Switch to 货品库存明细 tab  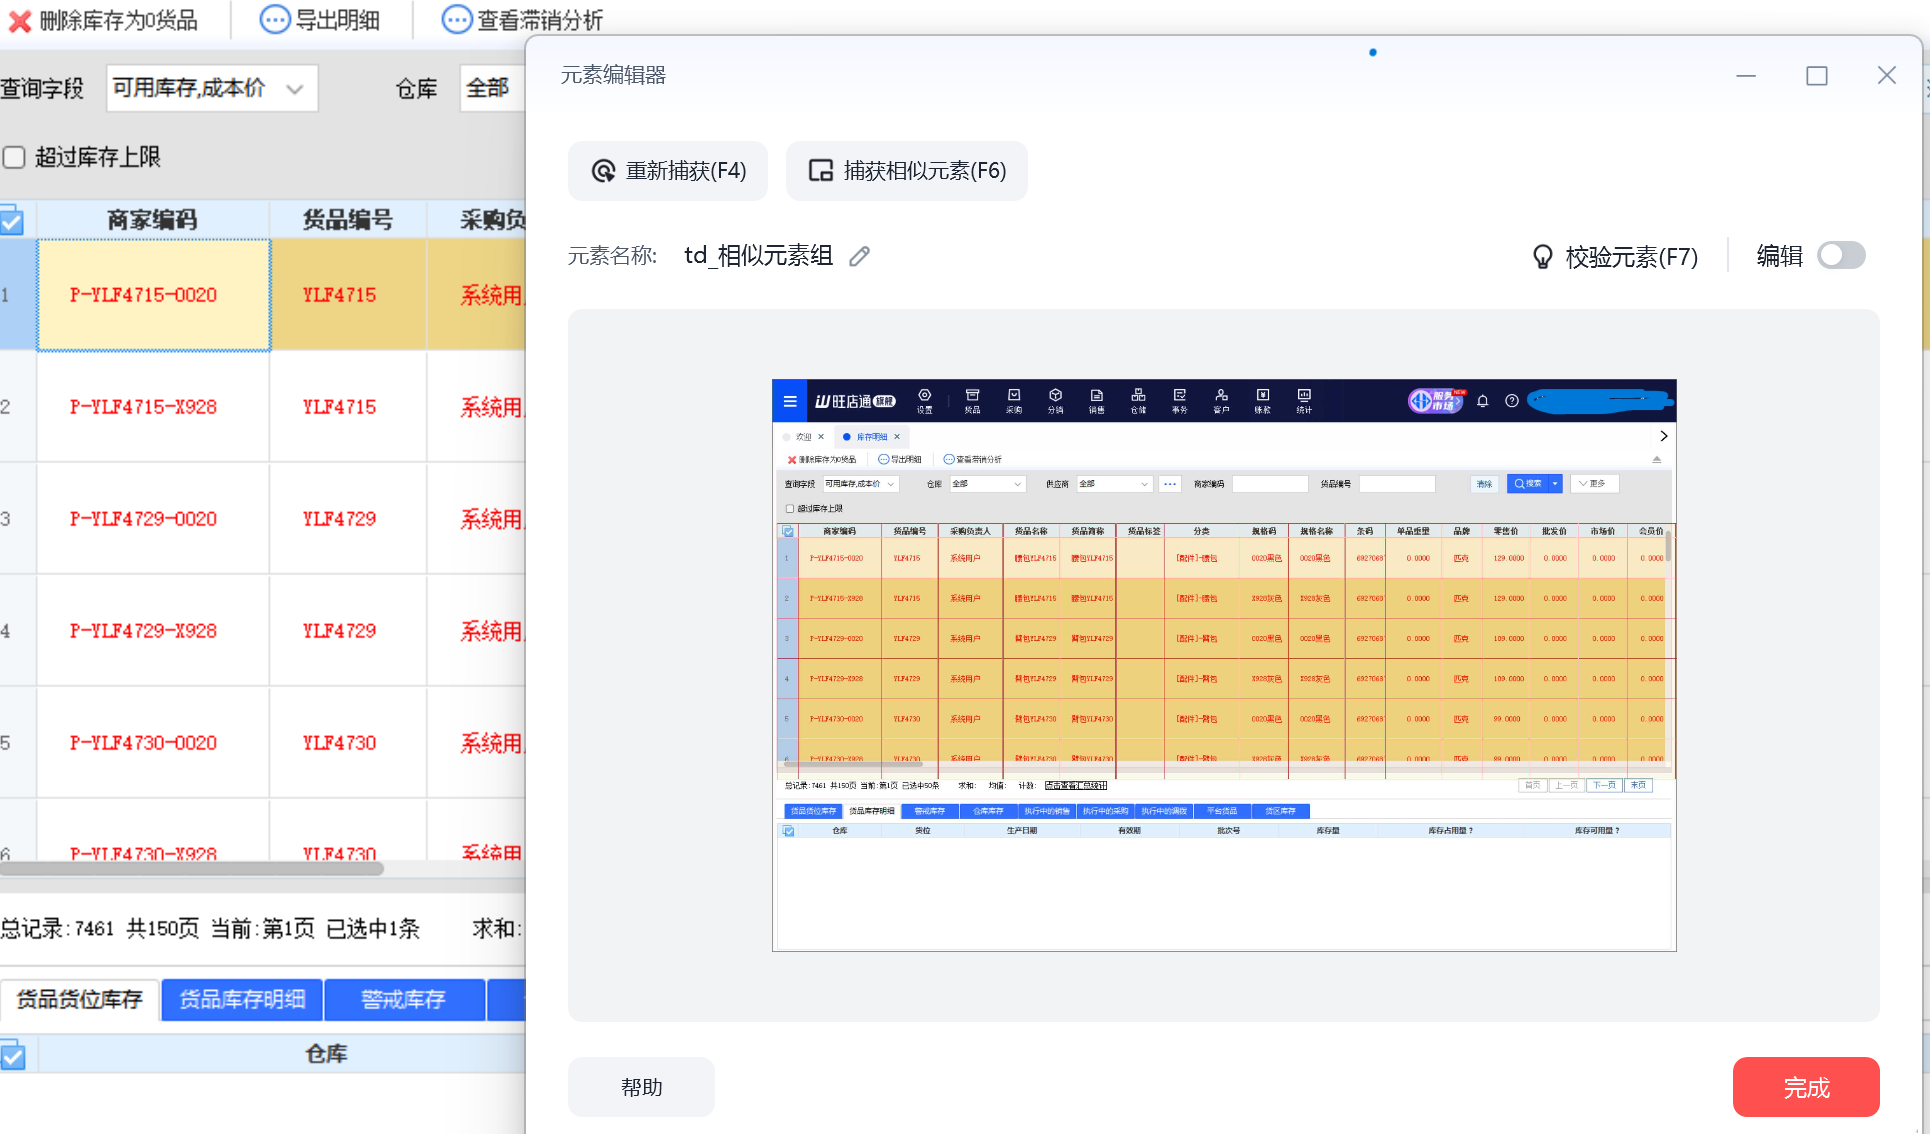[242, 999]
